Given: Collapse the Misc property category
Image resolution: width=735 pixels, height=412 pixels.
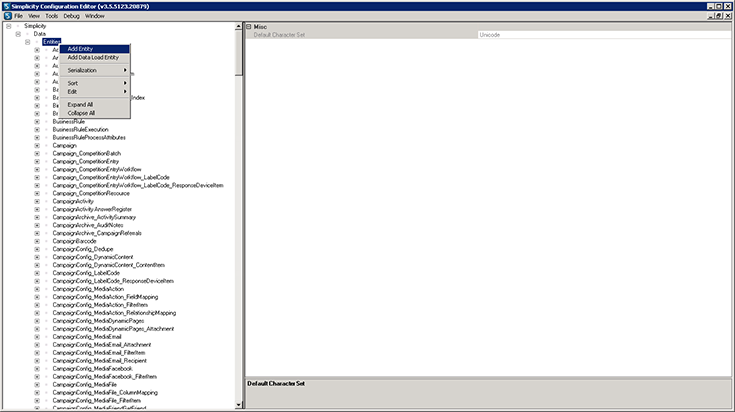Looking at the screenshot, I should click(x=249, y=27).
